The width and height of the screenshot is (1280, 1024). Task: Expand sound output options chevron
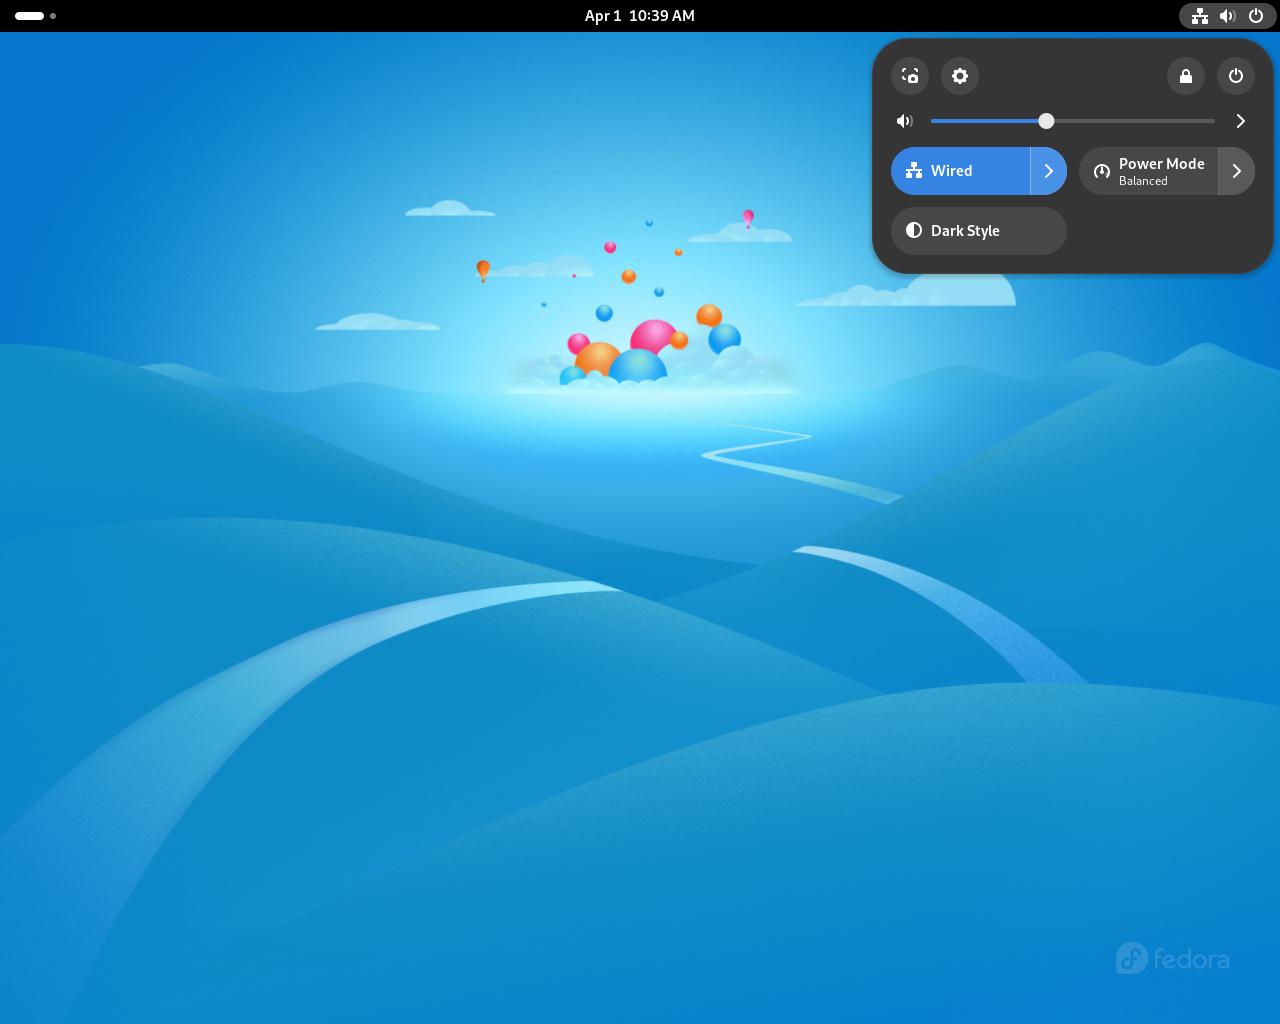pos(1240,121)
